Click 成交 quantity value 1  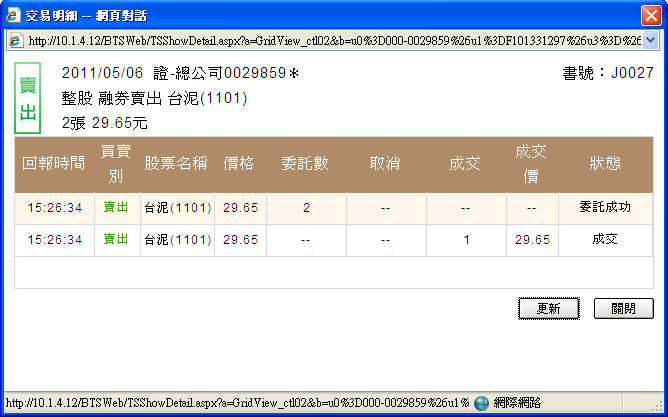(x=466, y=240)
